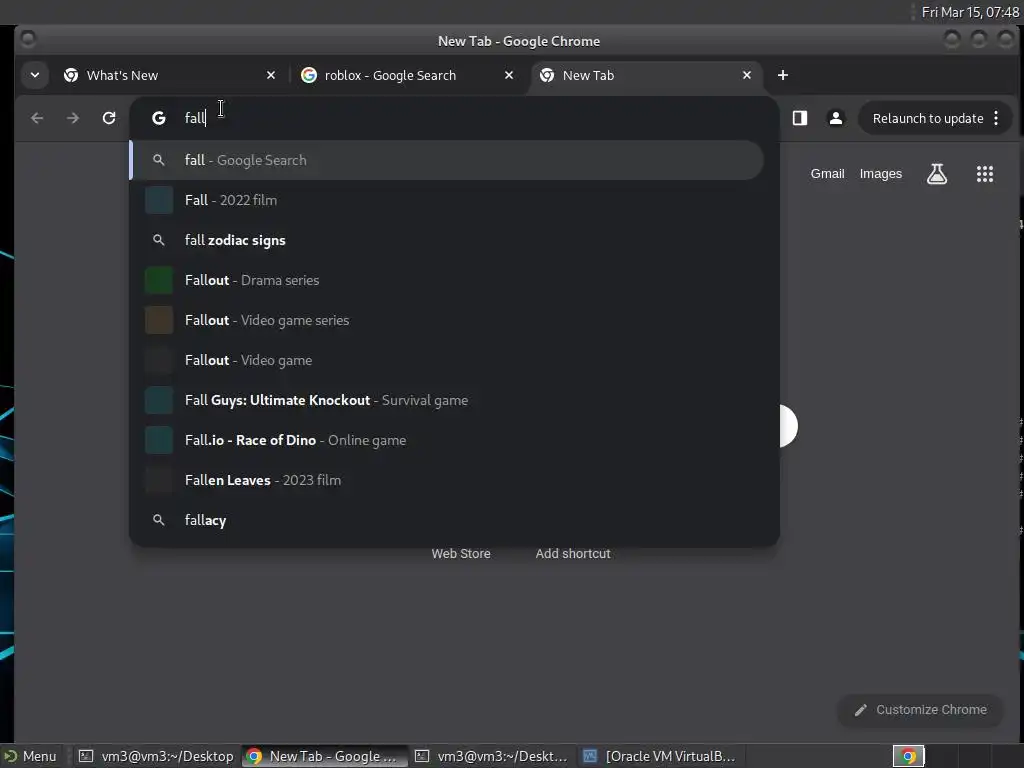Reload the page
1024x768 pixels.
click(109, 118)
